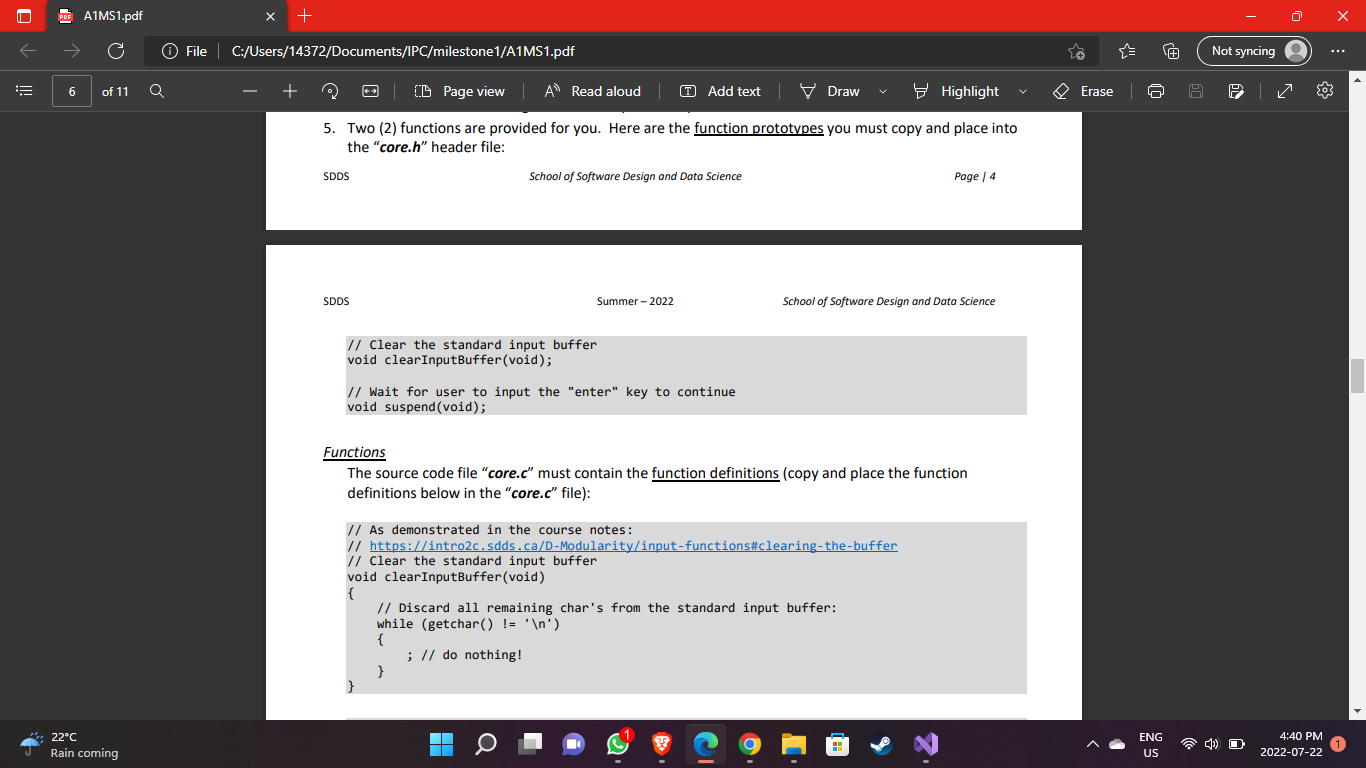Click the Save as icon
The width and height of the screenshot is (1366, 768).
tap(1236, 91)
